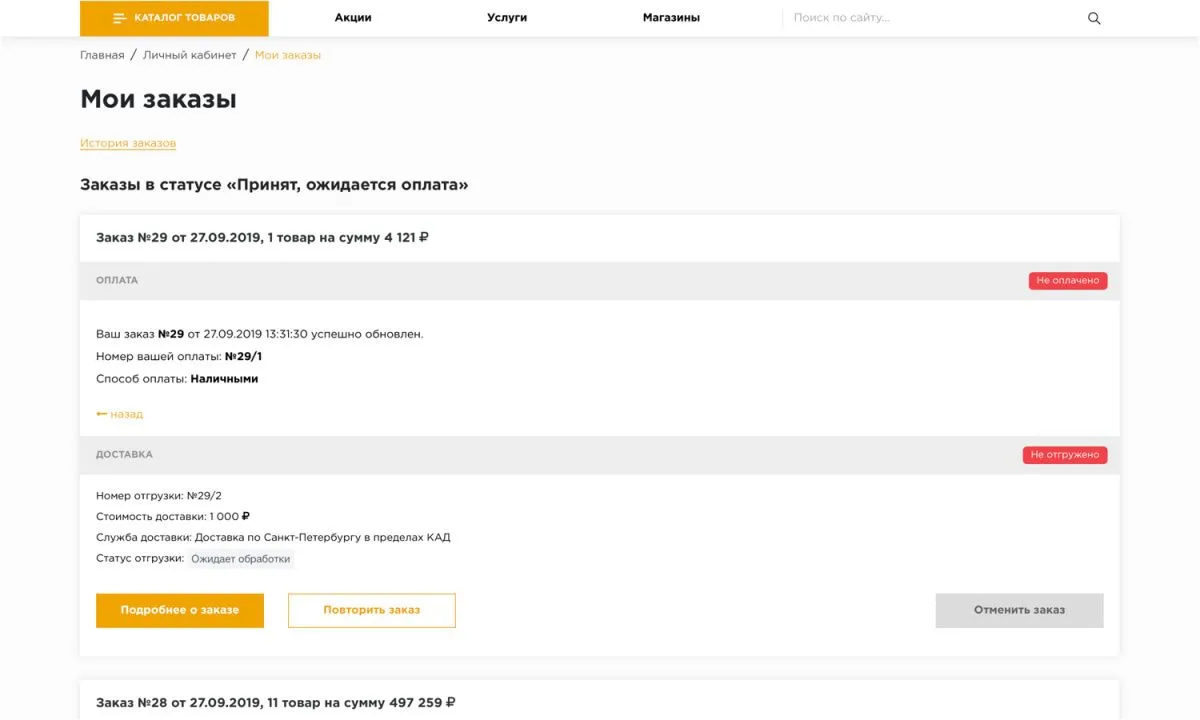Click the Оплата section header

click(x=117, y=281)
